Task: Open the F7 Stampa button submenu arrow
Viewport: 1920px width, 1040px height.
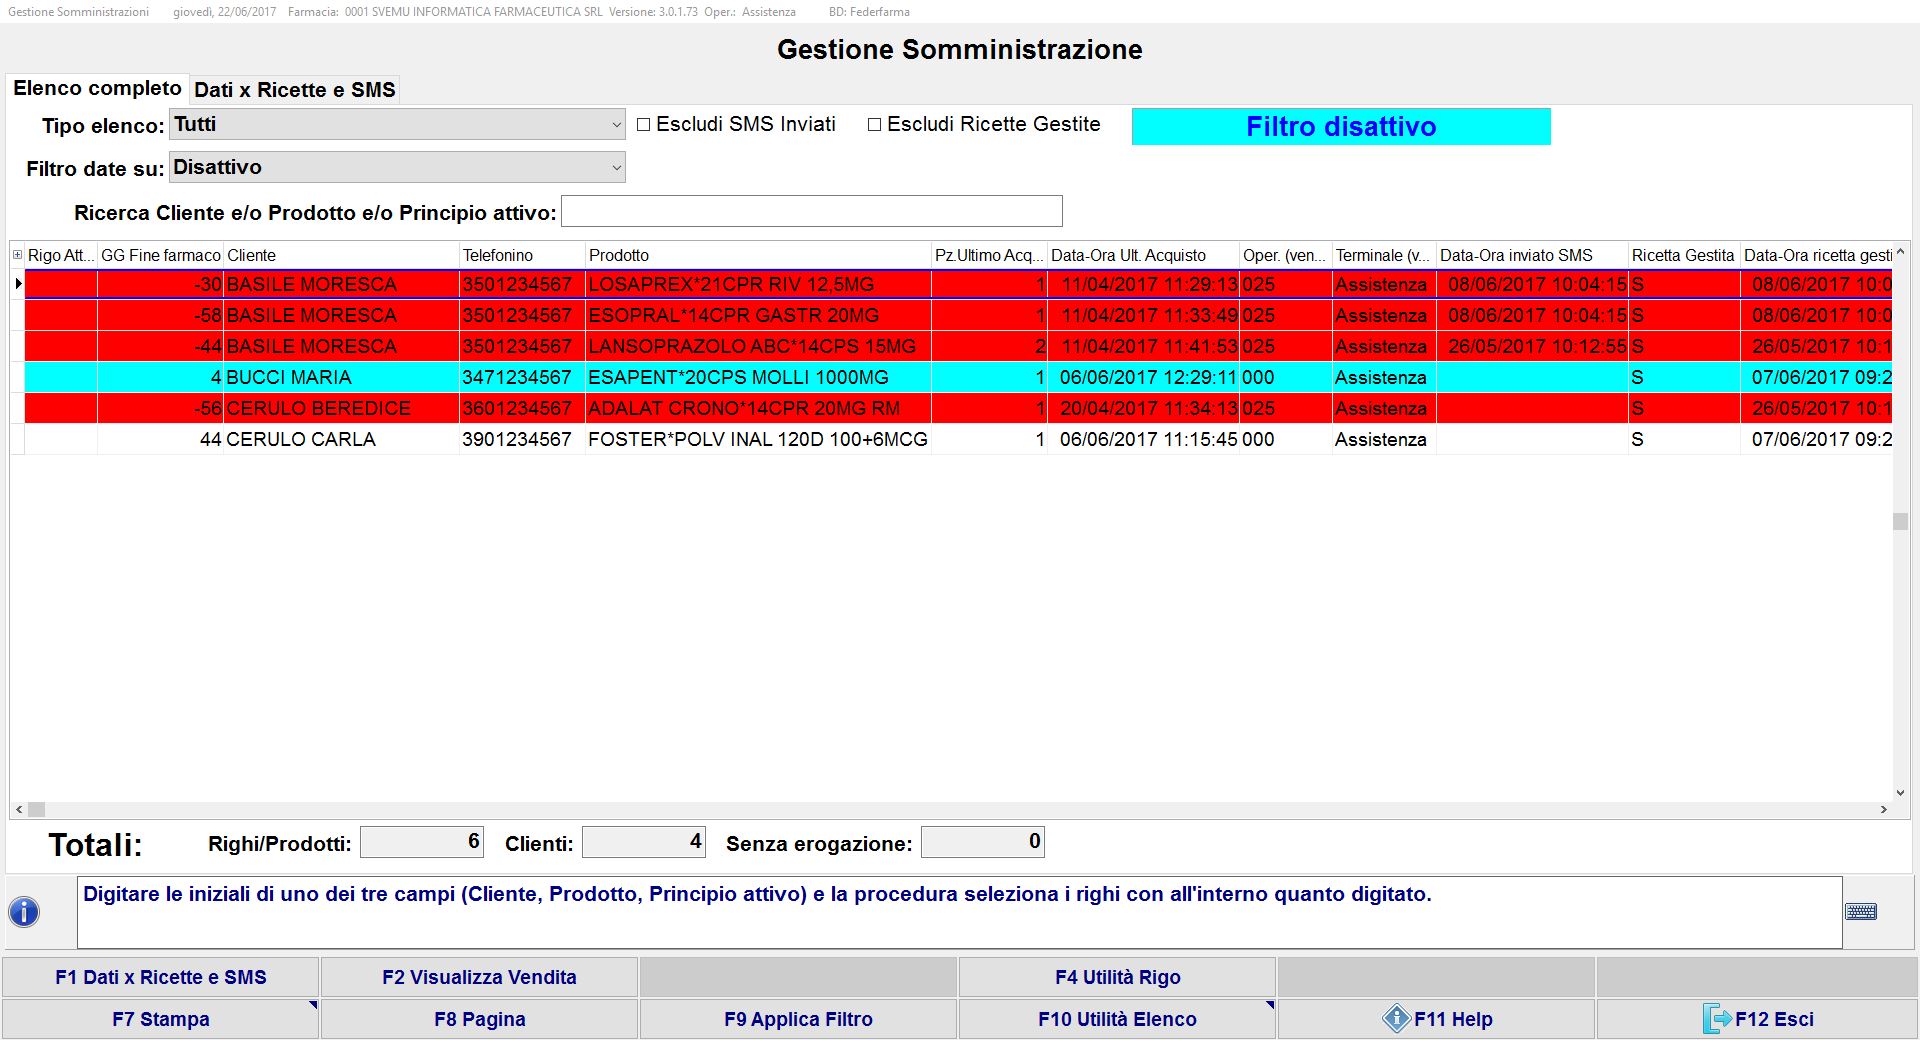Action: pyautogui.click(x=312, y=1006)
